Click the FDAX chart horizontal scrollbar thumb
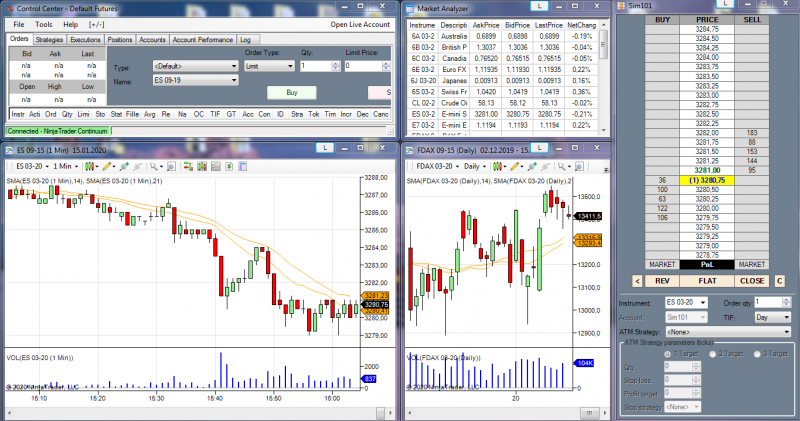 (589, 412)
